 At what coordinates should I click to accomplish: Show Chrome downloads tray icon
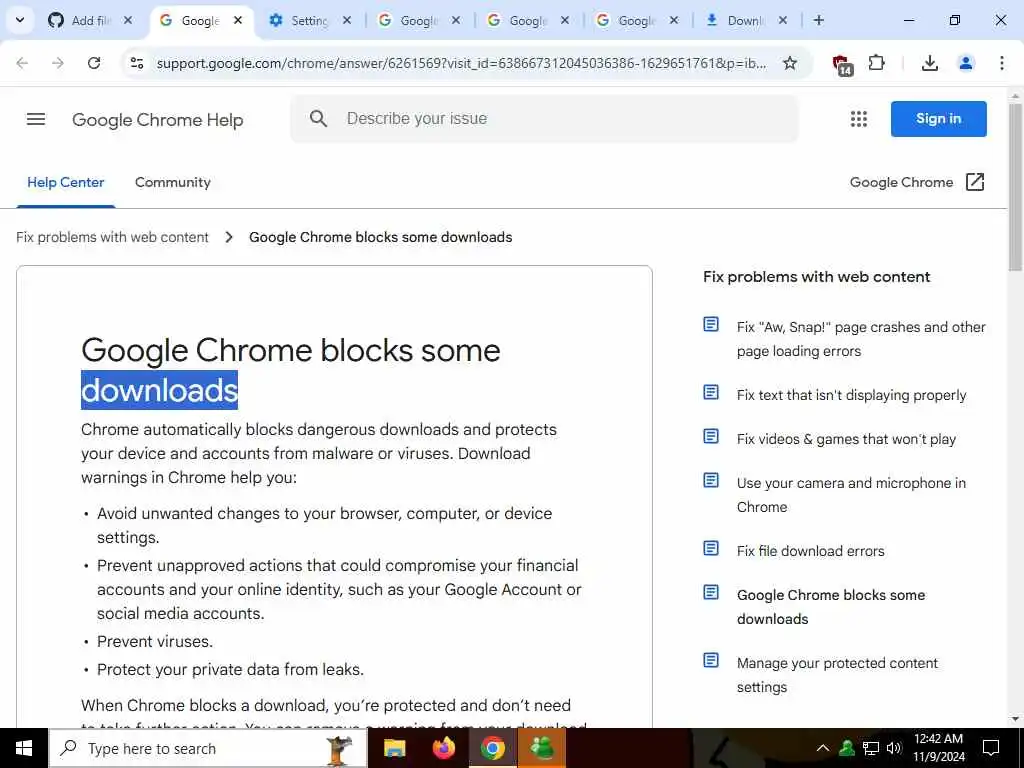coord(929,63)
